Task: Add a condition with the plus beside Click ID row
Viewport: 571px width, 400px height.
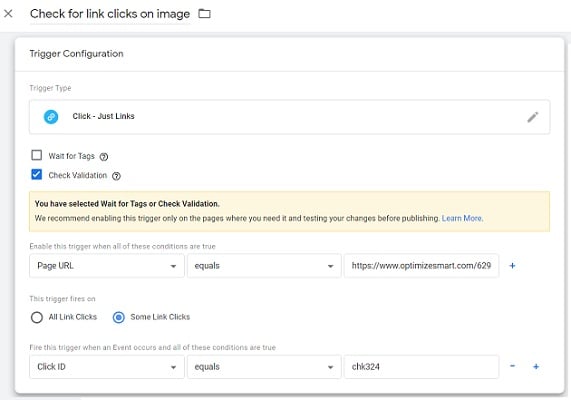Action: click(x=536, y=366)
